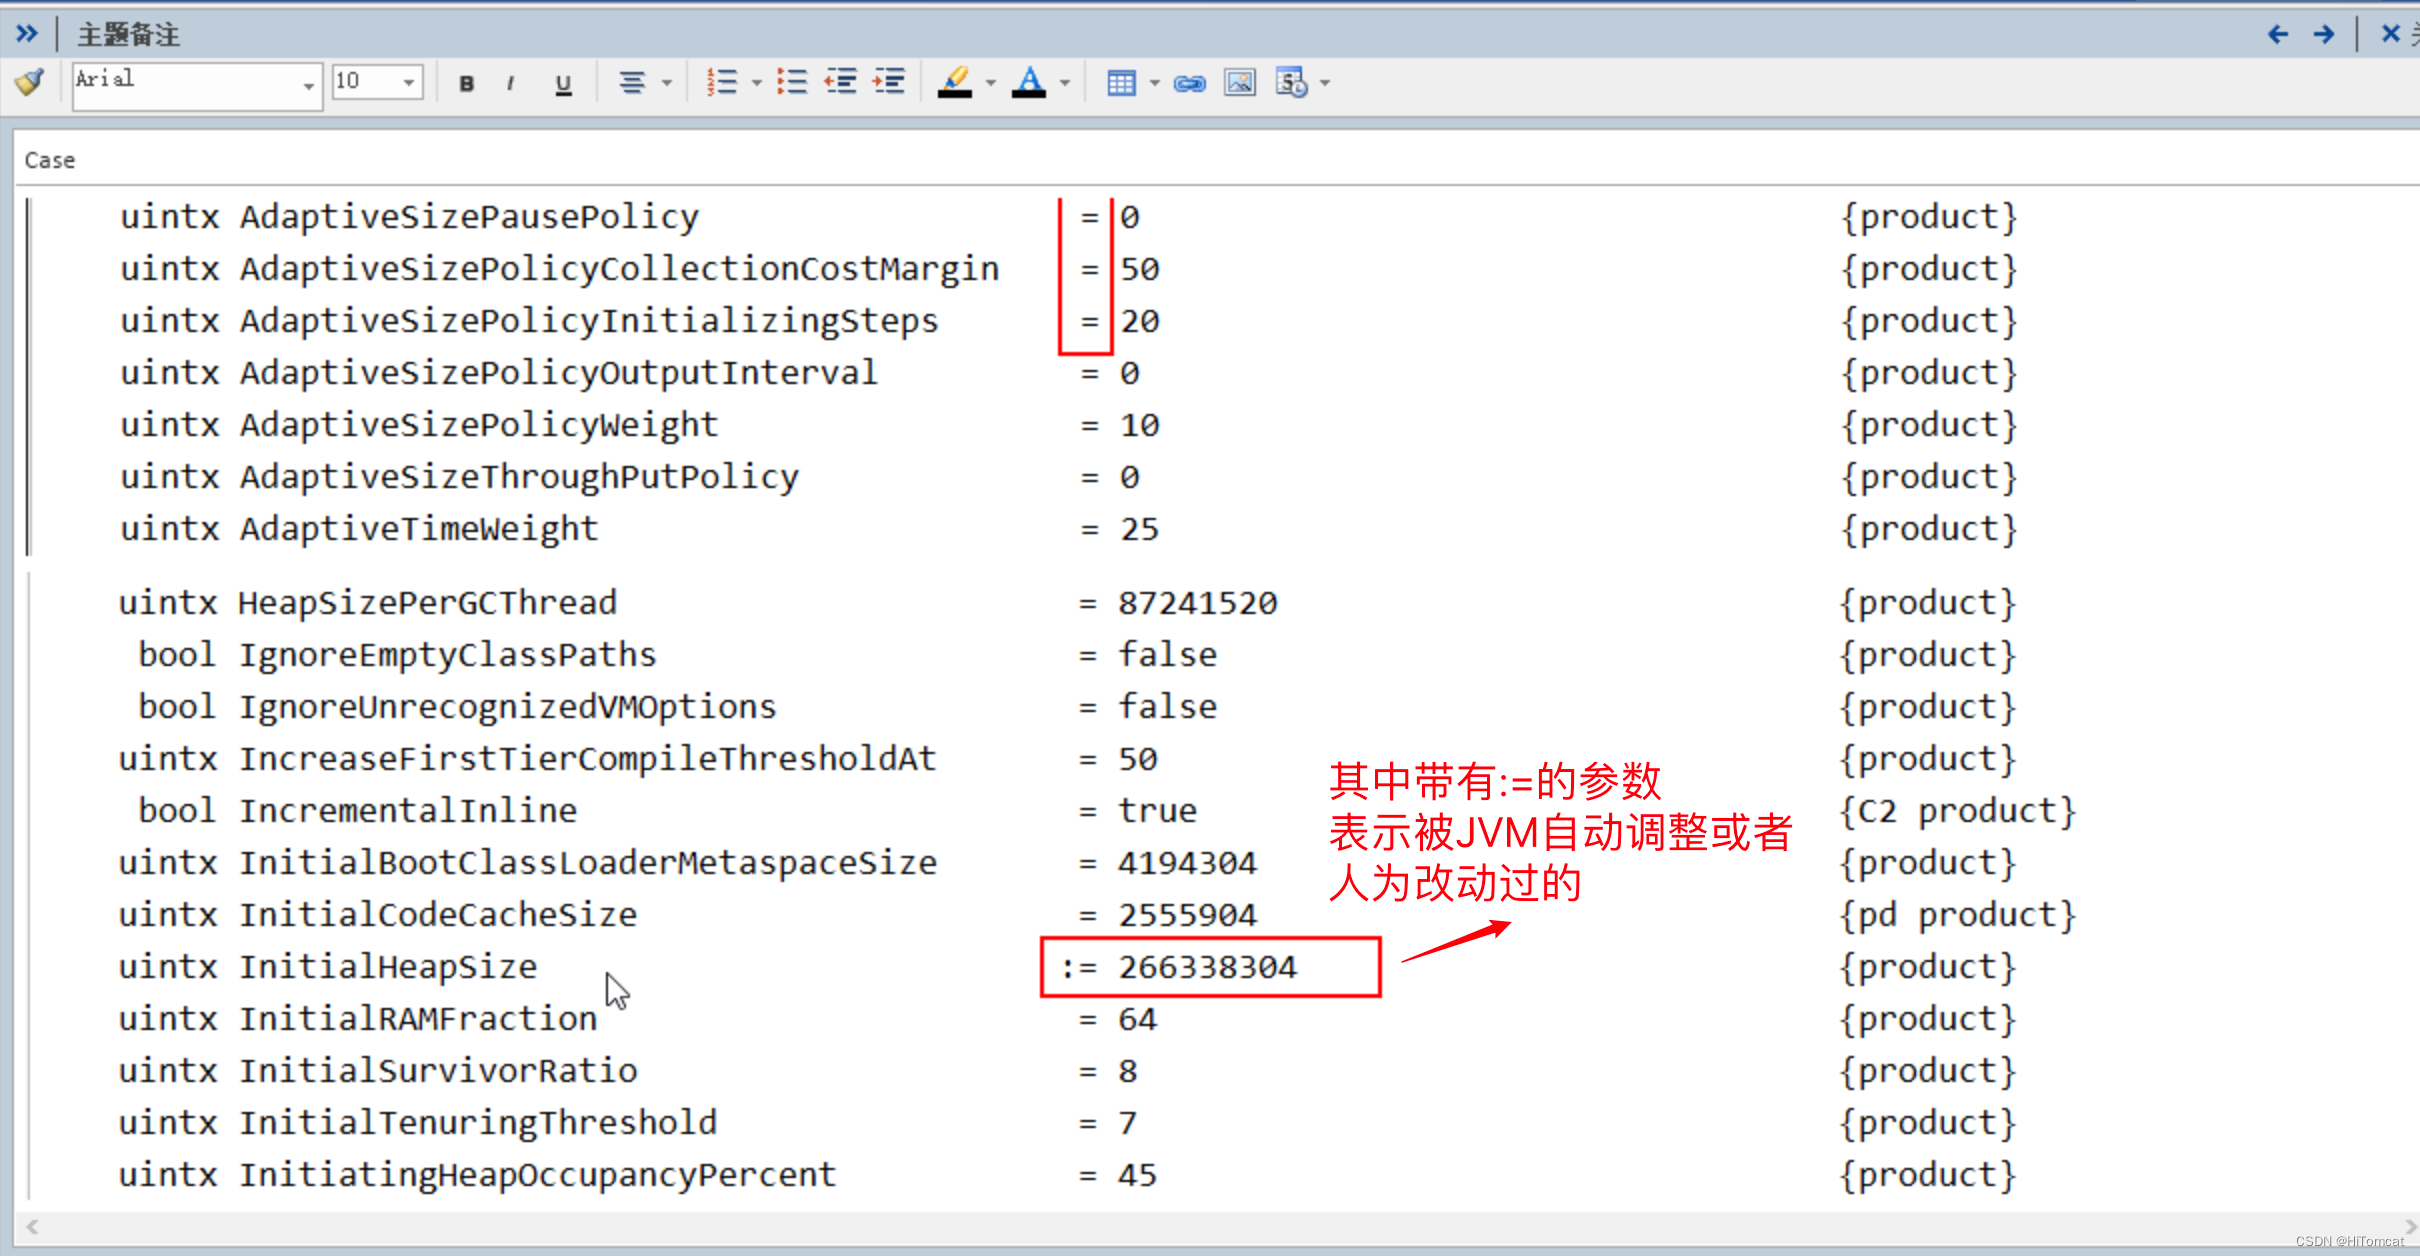The image size is (2420, 1256).
Task: Click the numbered list icon
Action: 721,82
